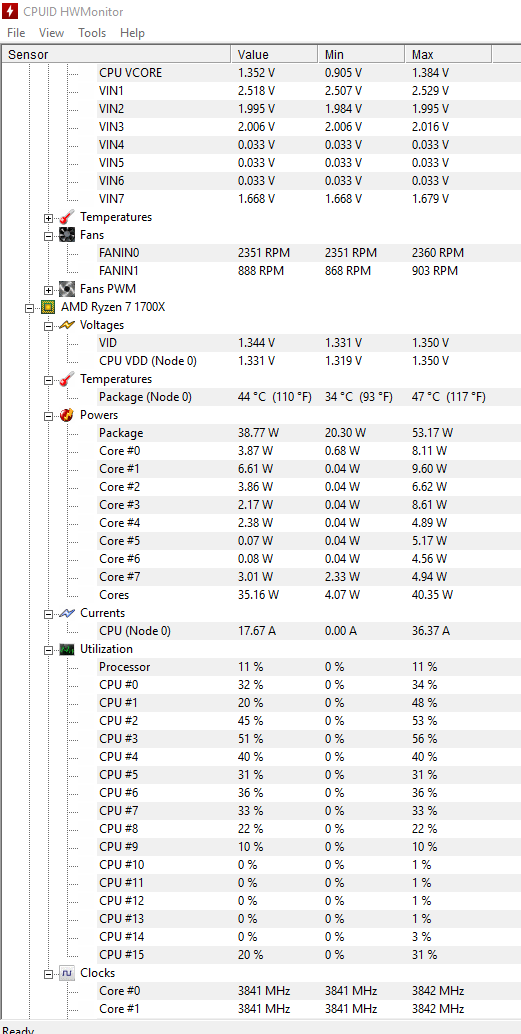This screenshot has height=1034, width=521.
Task: Click the Max column header
Action: (448, 54)
